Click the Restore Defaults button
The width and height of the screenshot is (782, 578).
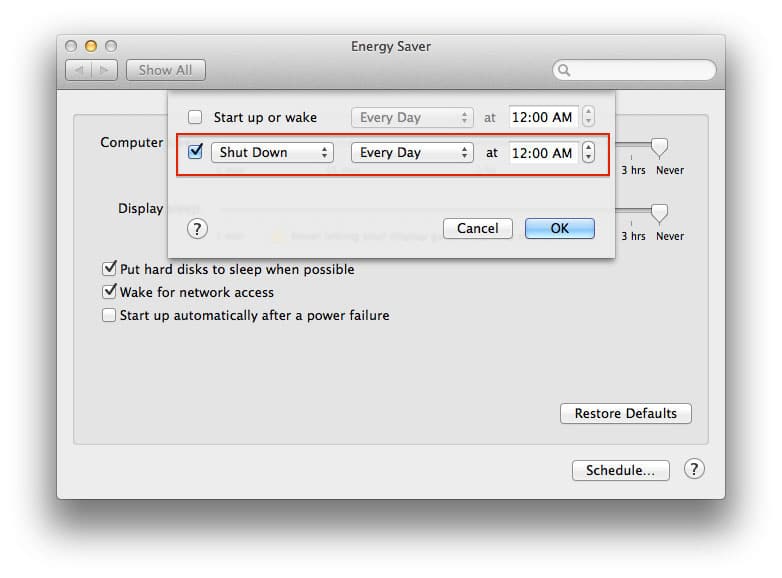625,413
